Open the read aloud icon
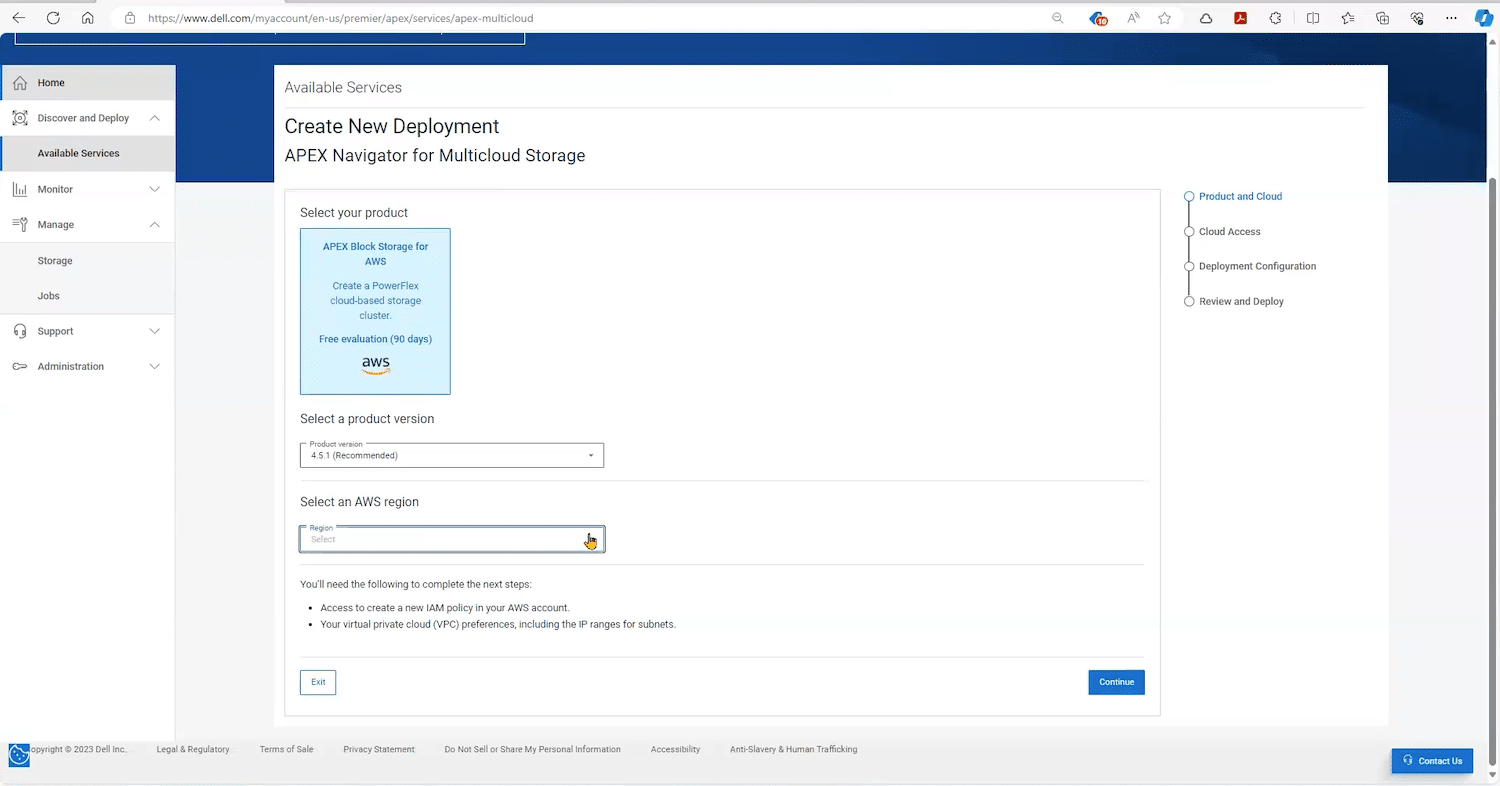The width and height of the screenshot is (1500, 786). click(1133, 18)
